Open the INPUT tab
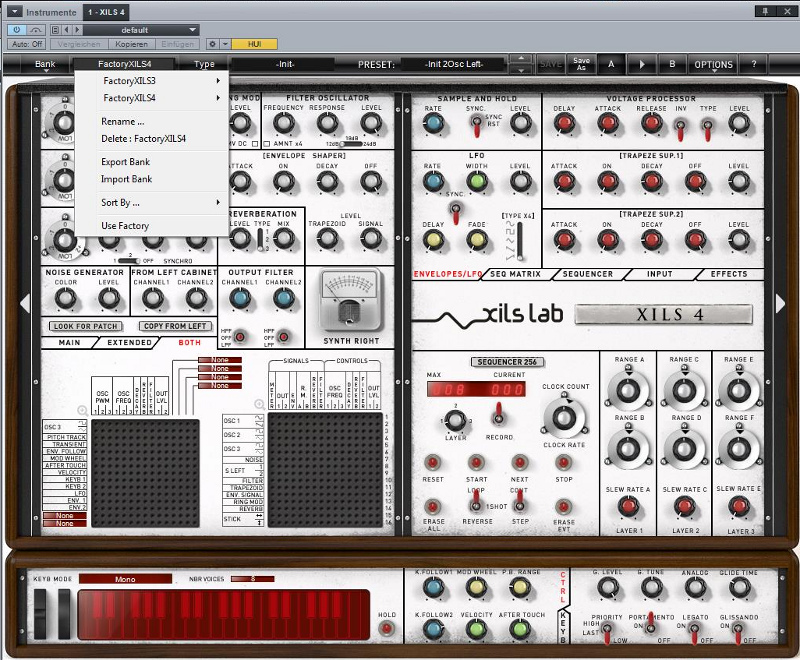 tap(660, 274)
